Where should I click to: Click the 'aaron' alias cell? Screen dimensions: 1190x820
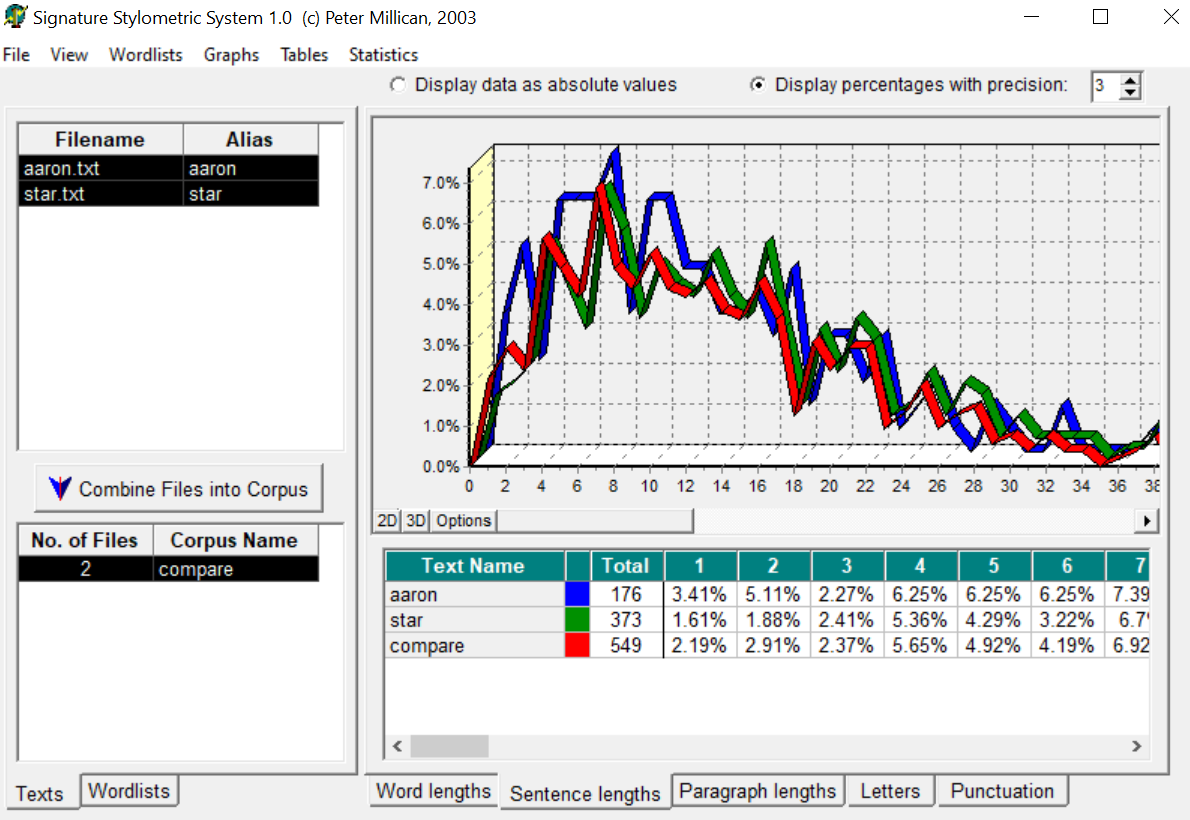(x=251, y=169)
